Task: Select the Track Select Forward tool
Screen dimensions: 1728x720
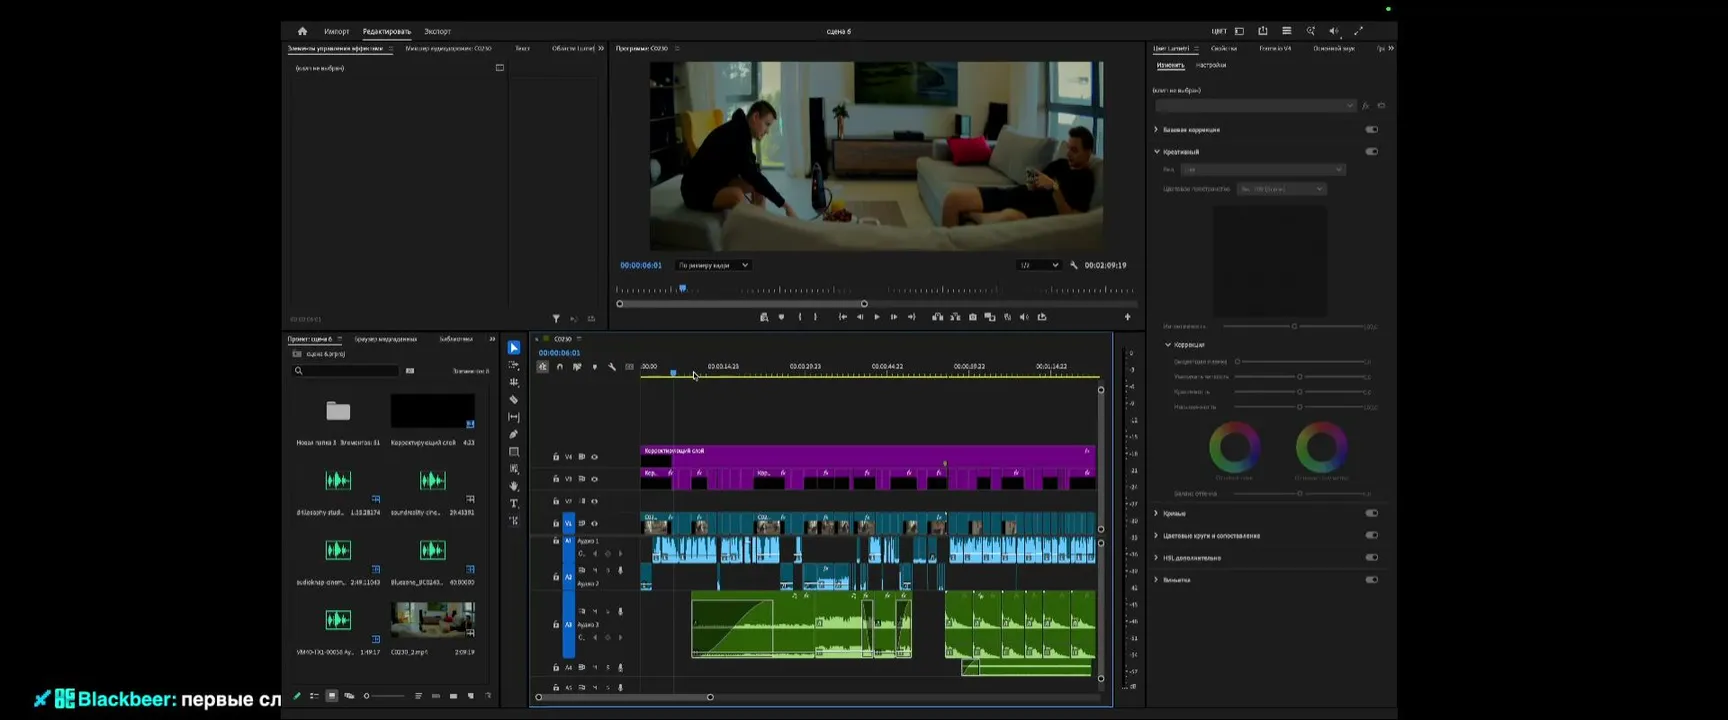Action: [x=514, y=365]
